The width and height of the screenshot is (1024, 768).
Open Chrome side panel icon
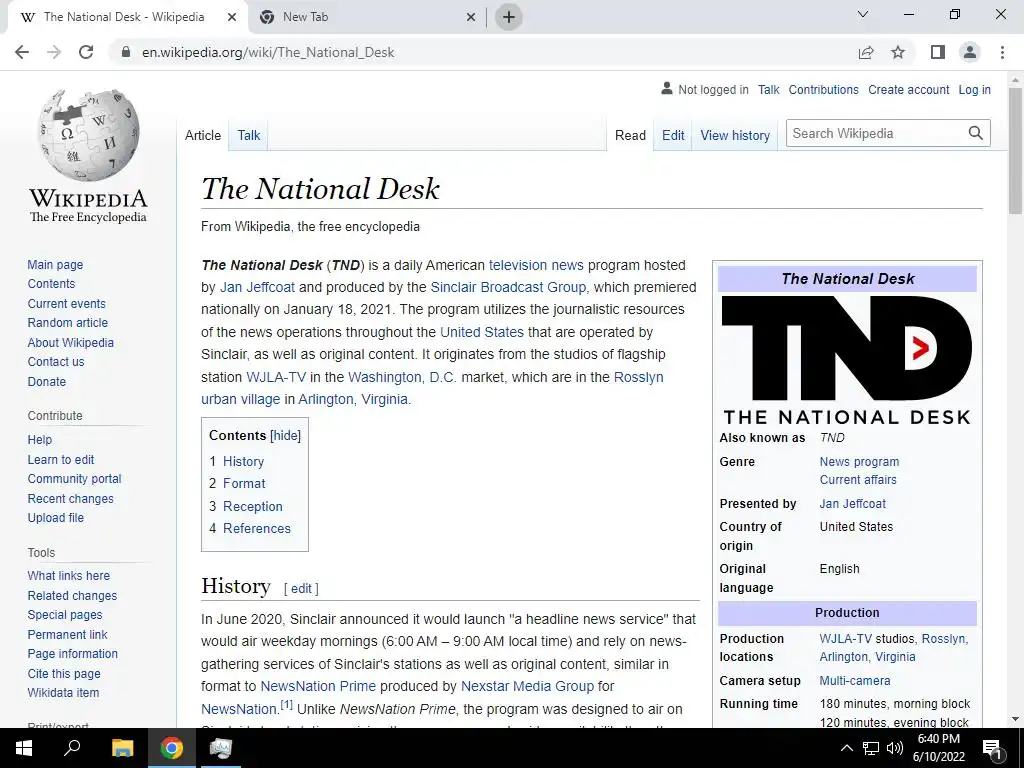938,52
